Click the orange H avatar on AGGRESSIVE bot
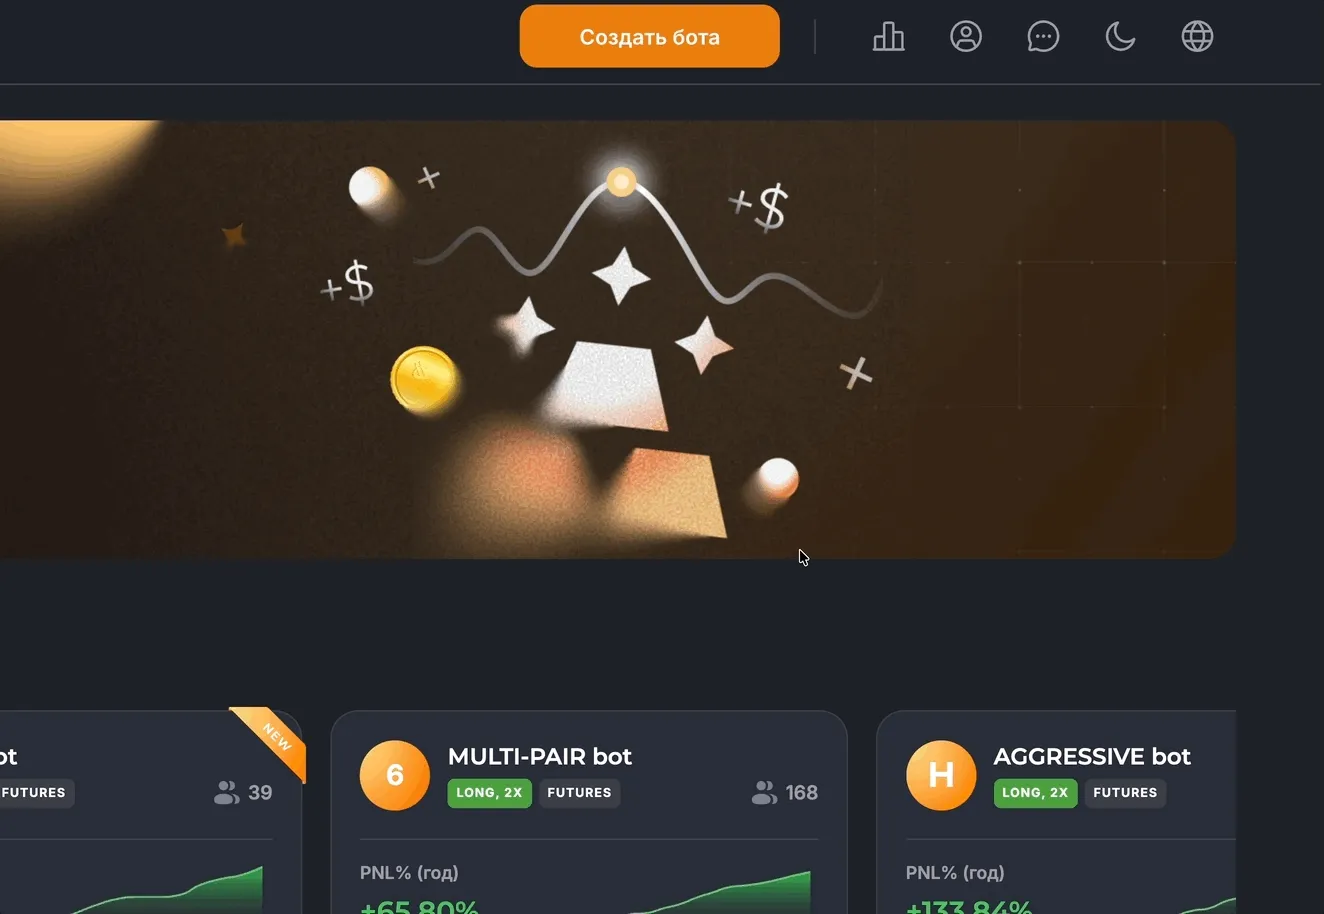 941,775
